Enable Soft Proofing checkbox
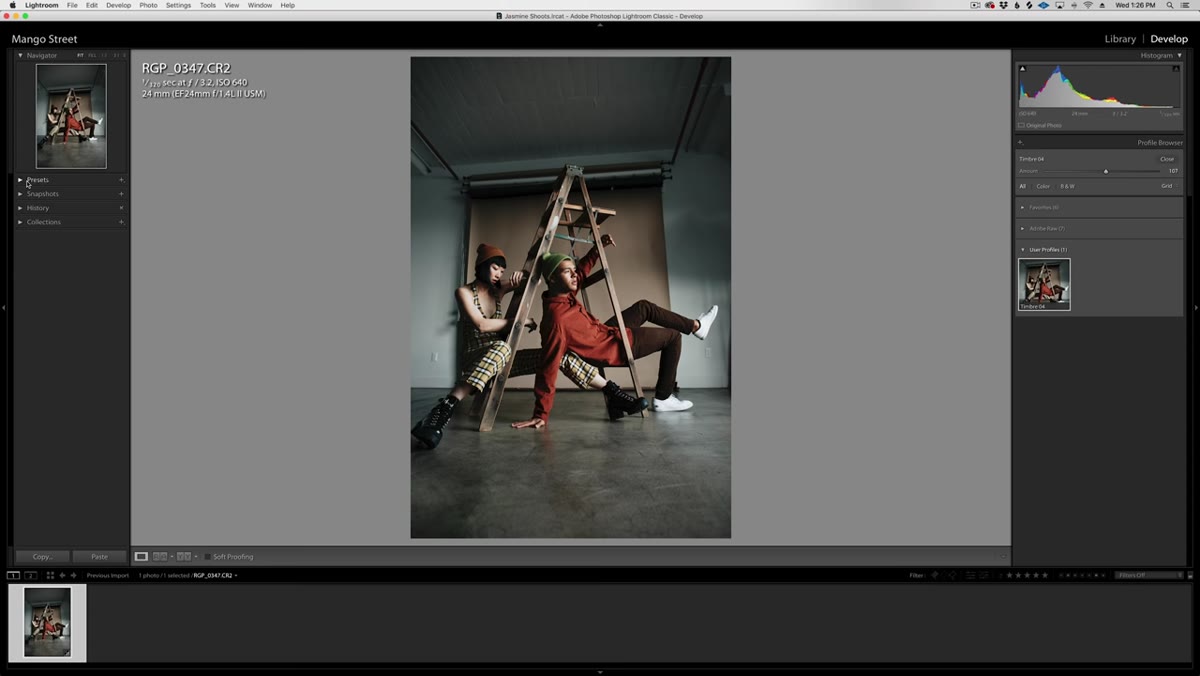The width and height of the screenshot is (1200, 676). (208, 557)
